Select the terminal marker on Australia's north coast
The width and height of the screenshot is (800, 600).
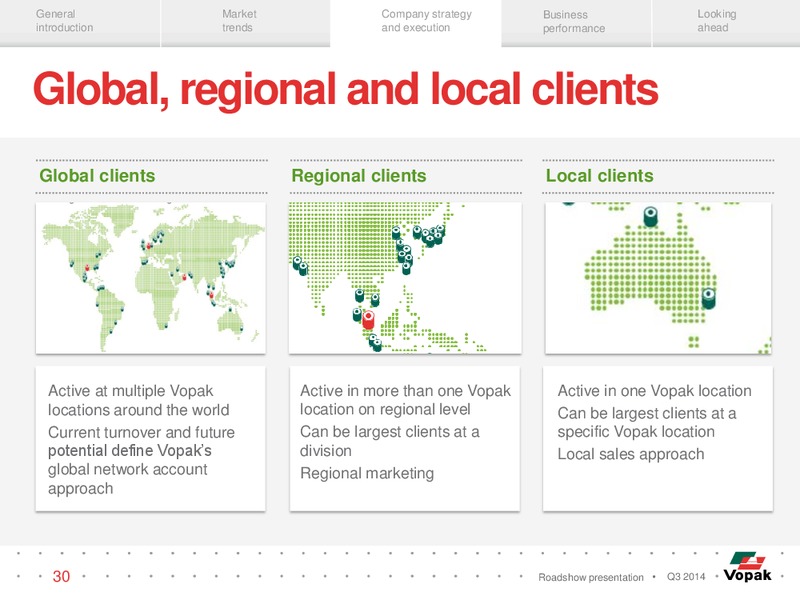point(650,216)
